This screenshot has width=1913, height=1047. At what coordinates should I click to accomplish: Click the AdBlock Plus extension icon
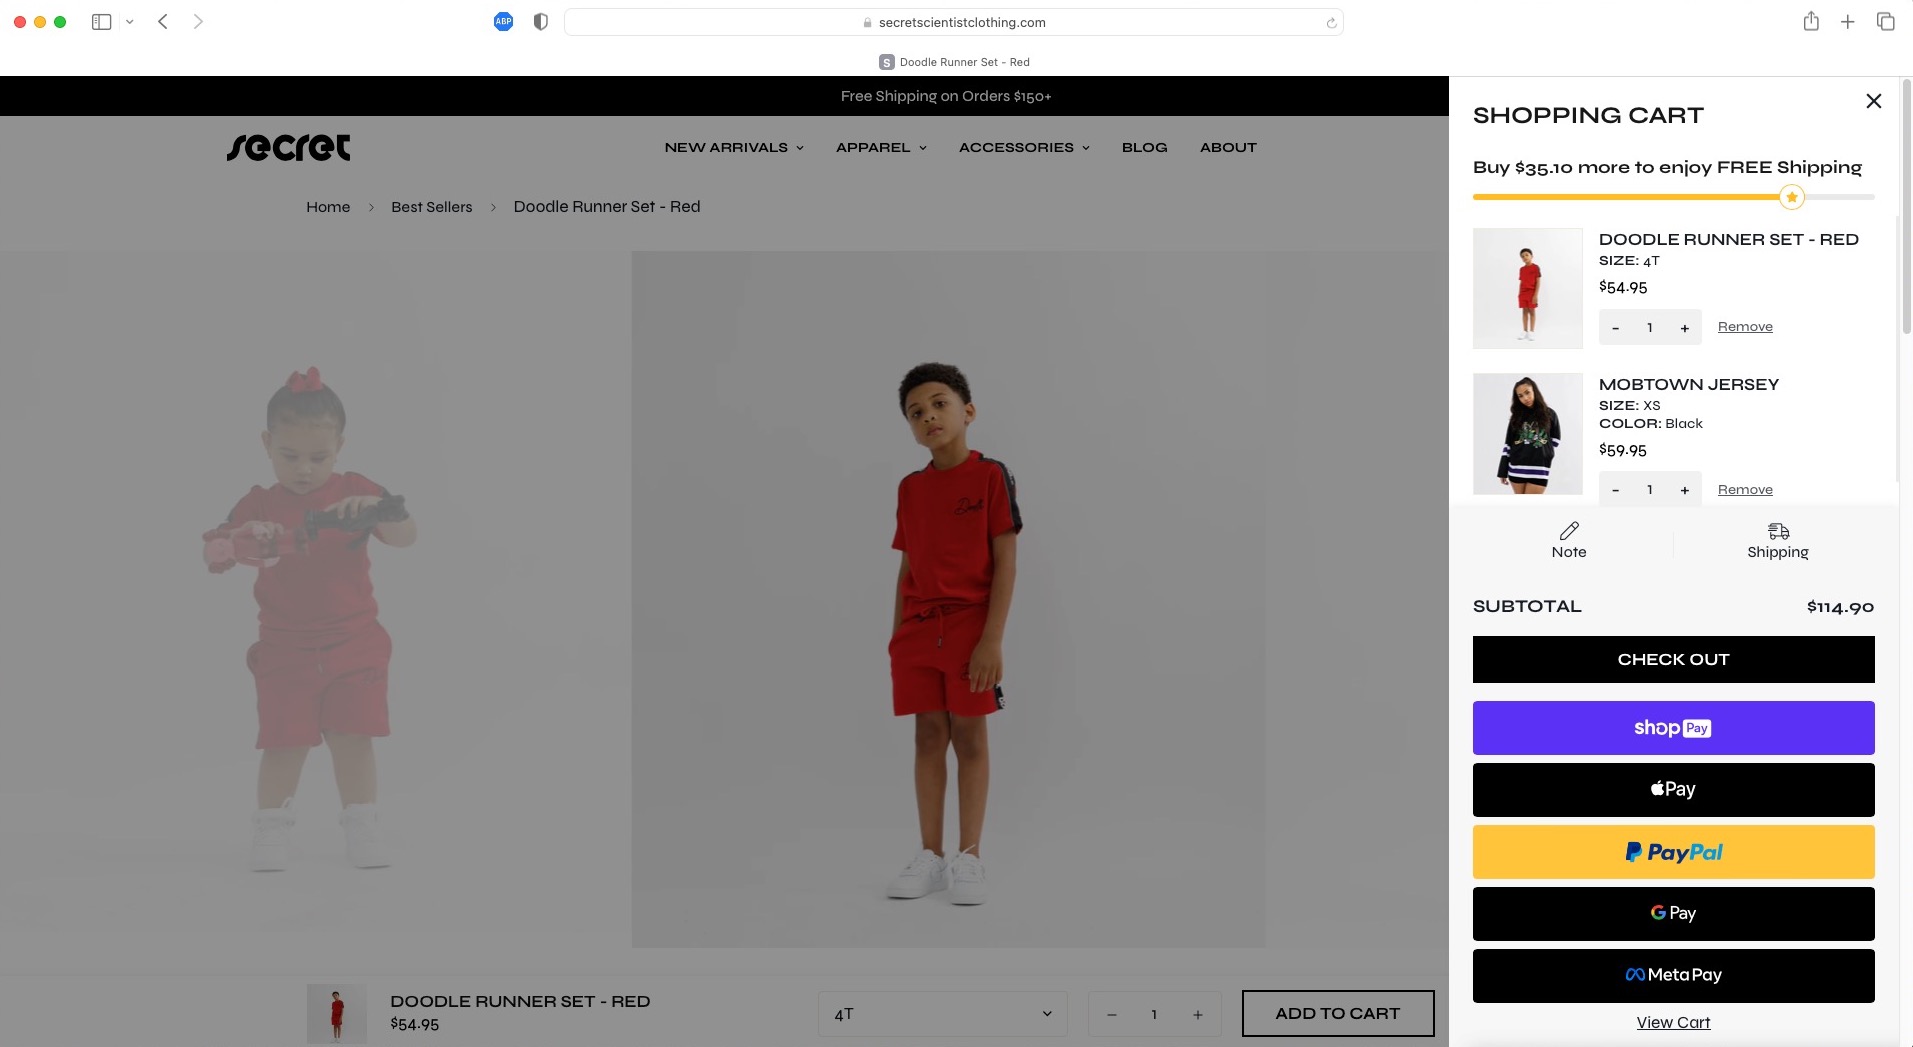point(503,22)
